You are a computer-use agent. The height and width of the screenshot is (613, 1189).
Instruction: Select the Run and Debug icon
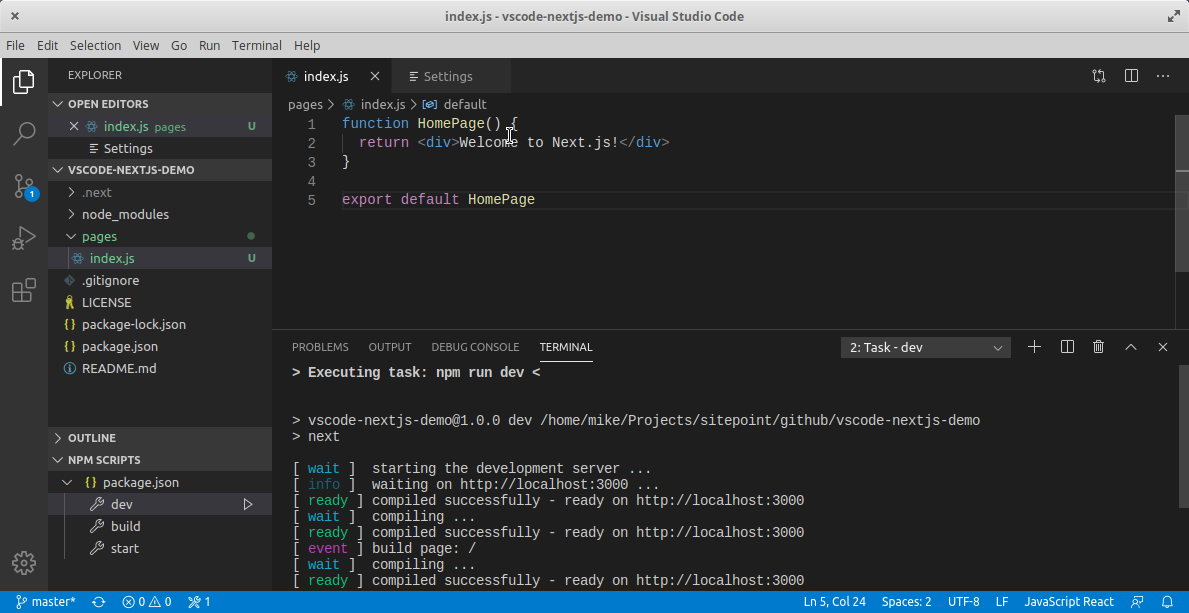coord(23,238)
